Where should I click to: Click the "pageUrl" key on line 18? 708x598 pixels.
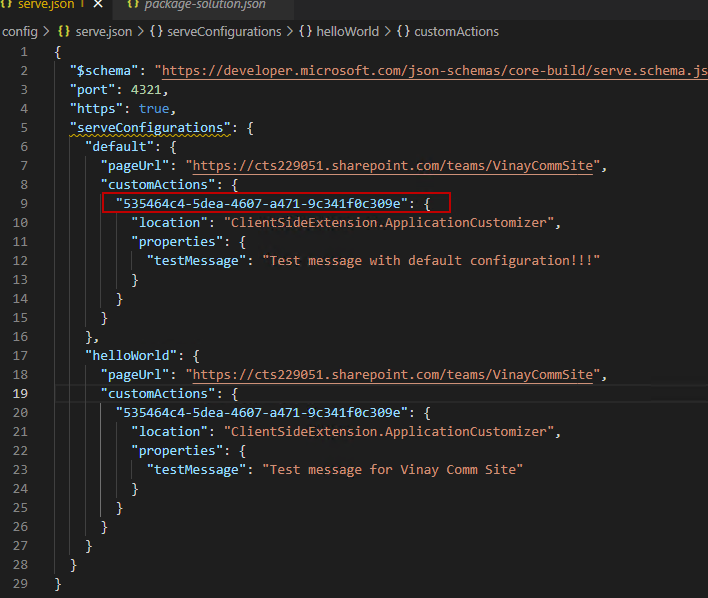[x=135, y=375]
